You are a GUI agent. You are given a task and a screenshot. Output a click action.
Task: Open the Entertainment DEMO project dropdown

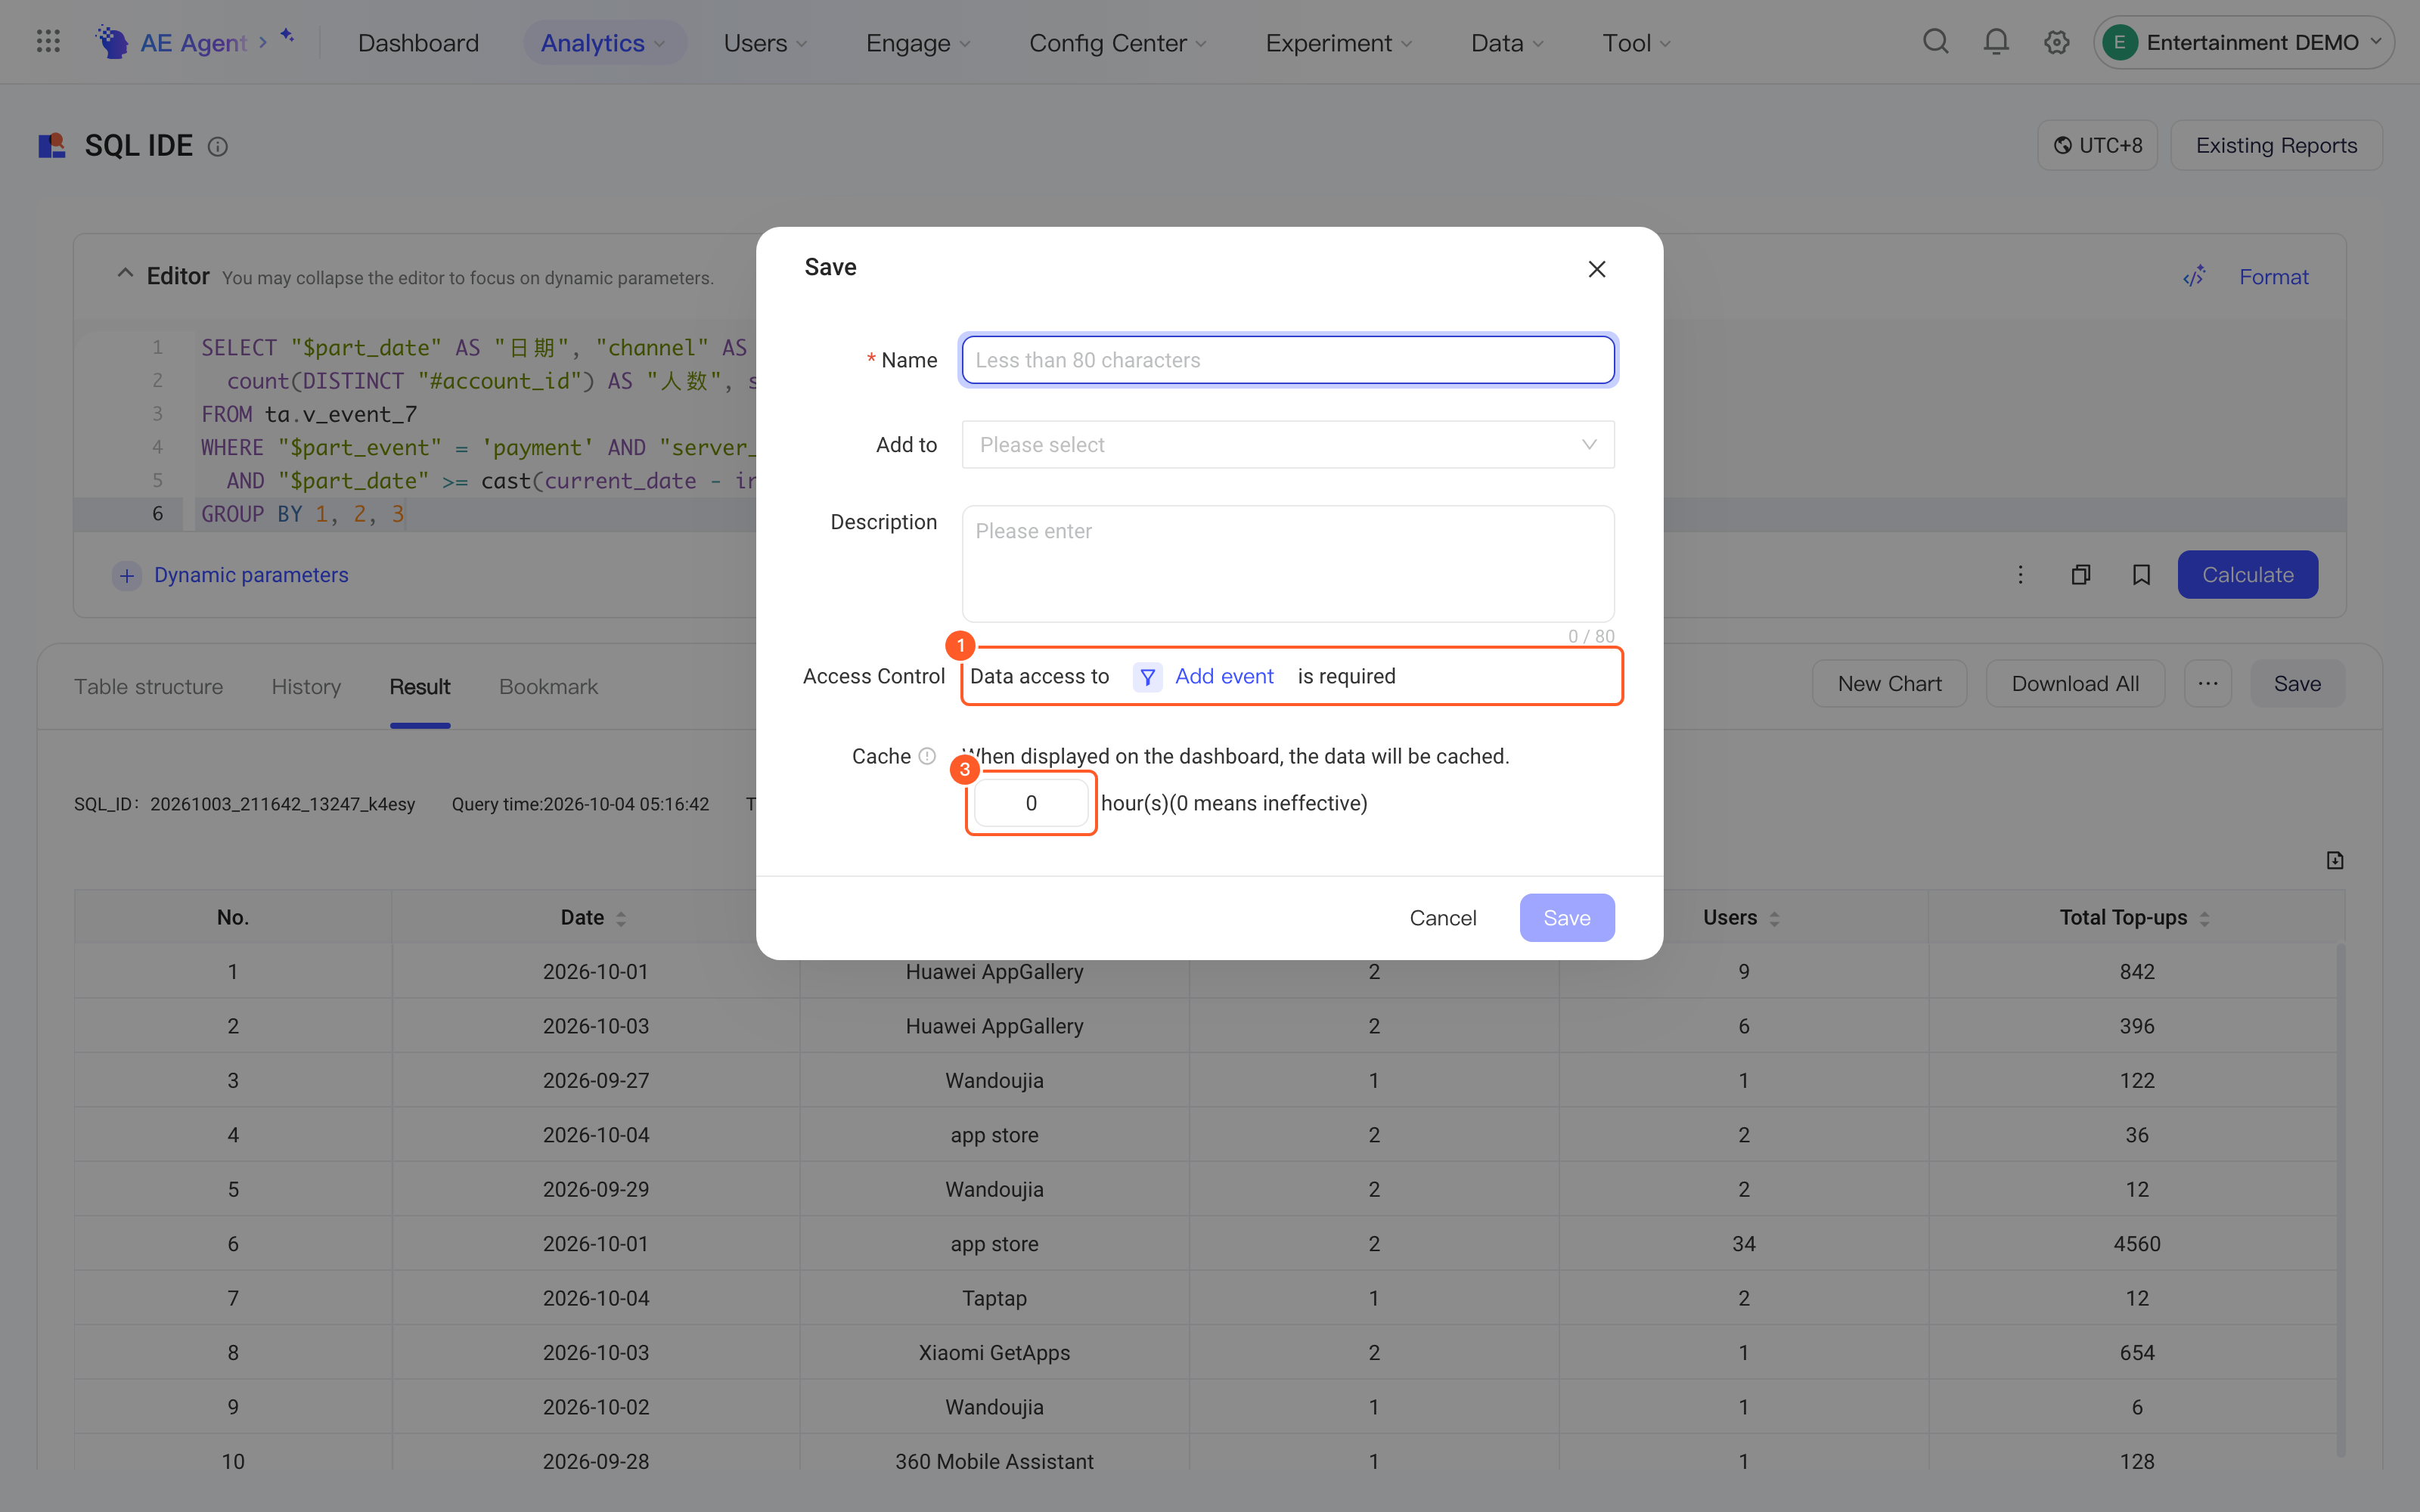point(2243,42)
